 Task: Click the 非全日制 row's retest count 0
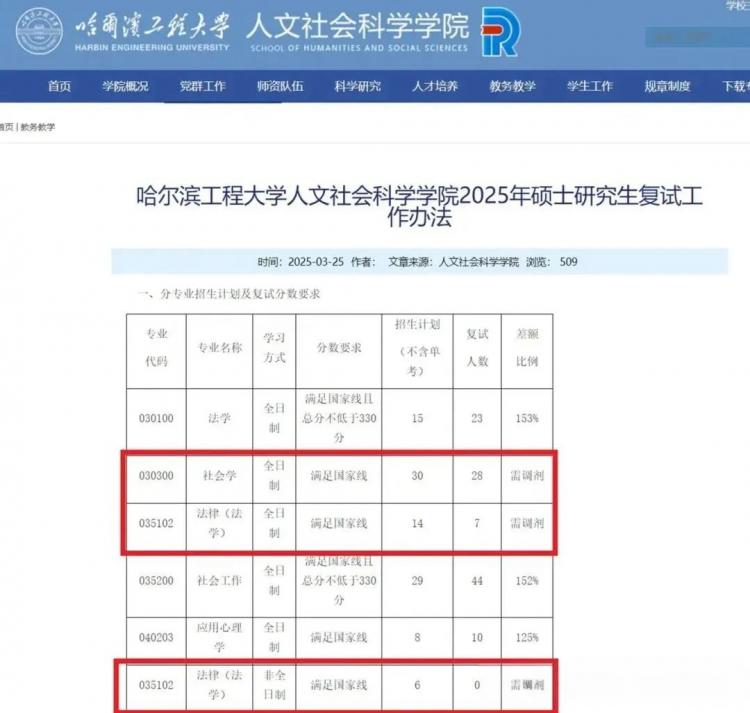point(477,685)
